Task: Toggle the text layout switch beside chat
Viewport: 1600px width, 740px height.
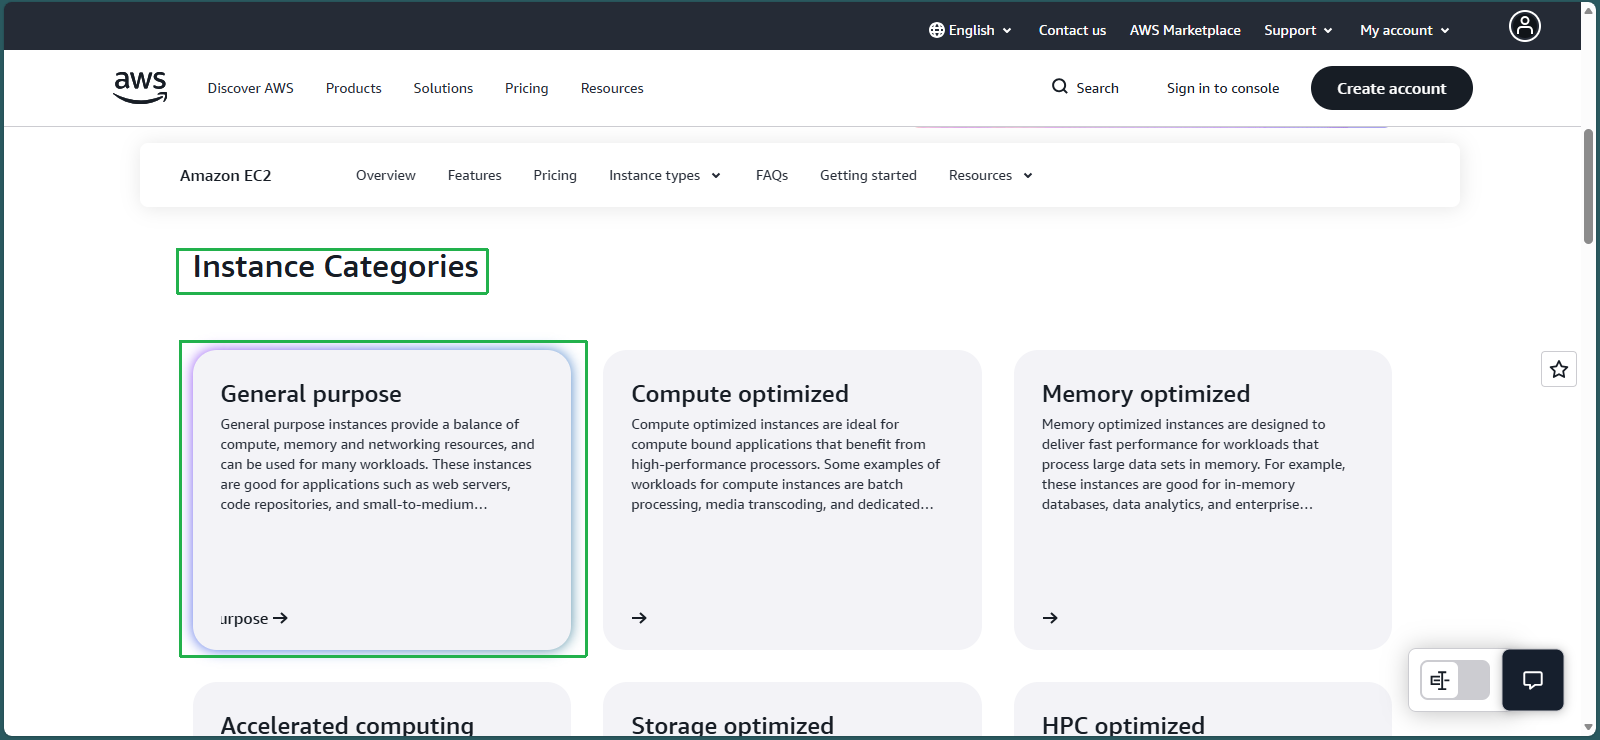Action: [1455, 680]
